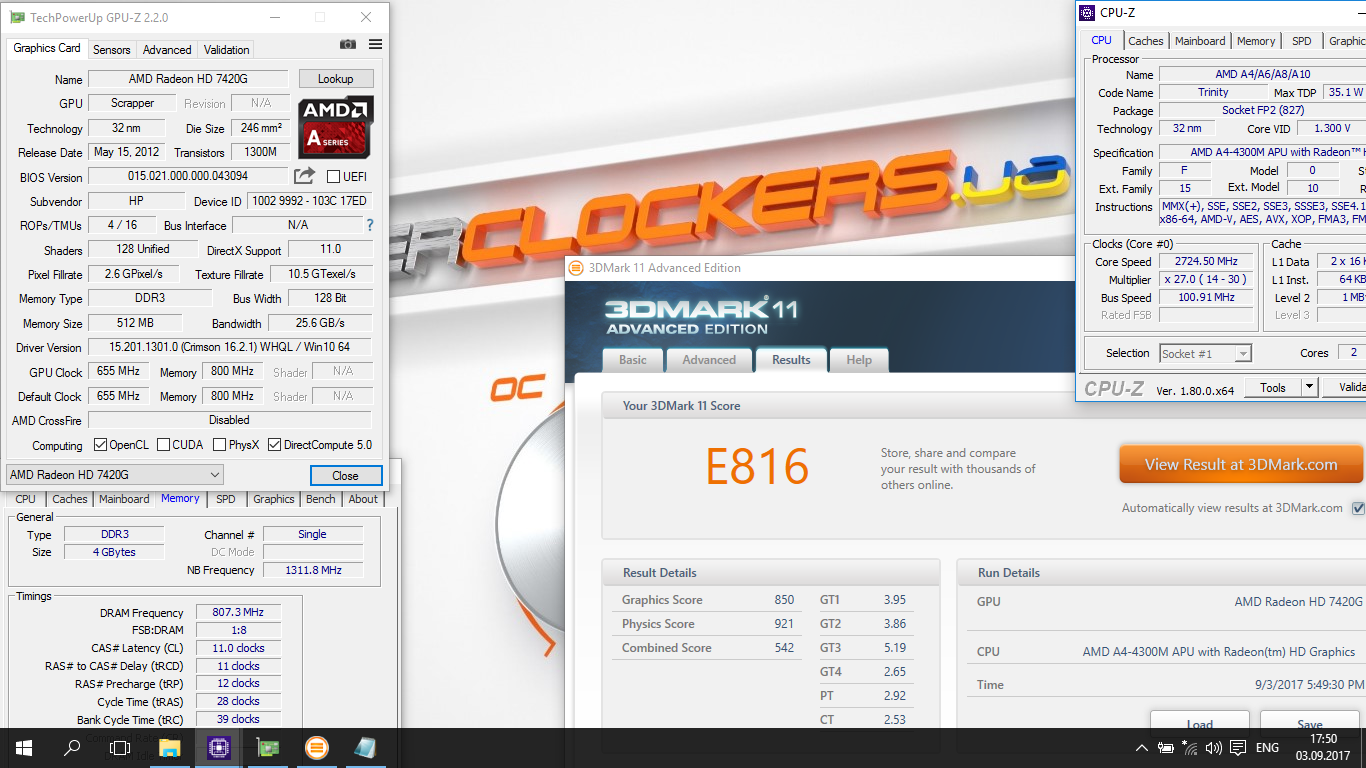Click the BIOS export share icon
This screenshot has width=1366, height=768.
[x=304, y=176]
